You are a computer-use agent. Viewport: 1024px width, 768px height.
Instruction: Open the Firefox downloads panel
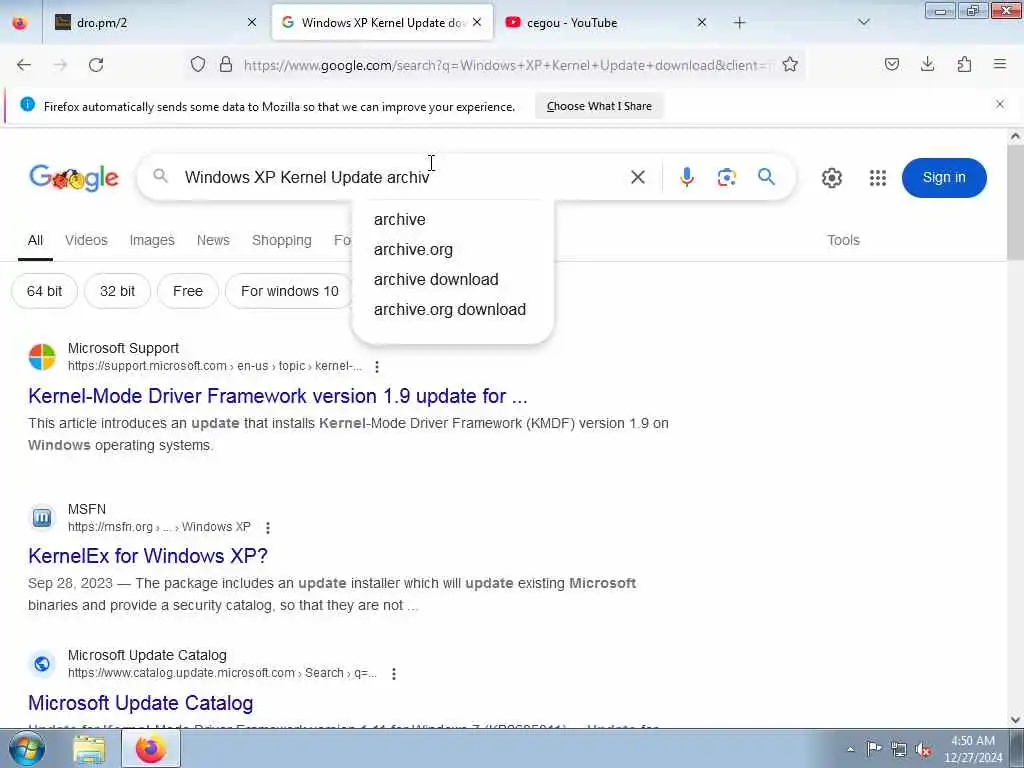coord(927,64)
